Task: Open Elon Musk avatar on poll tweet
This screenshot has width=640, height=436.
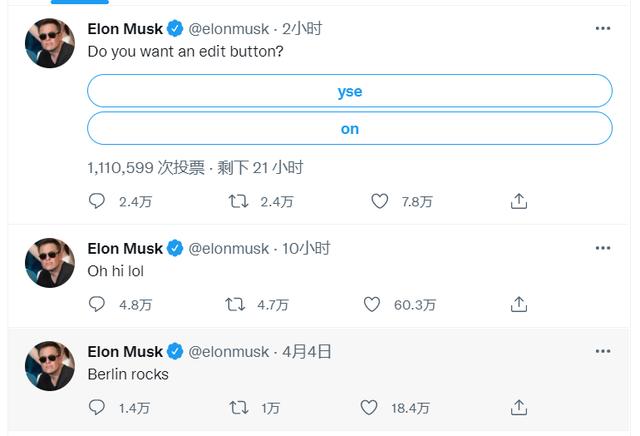Action: pos(49,43)
